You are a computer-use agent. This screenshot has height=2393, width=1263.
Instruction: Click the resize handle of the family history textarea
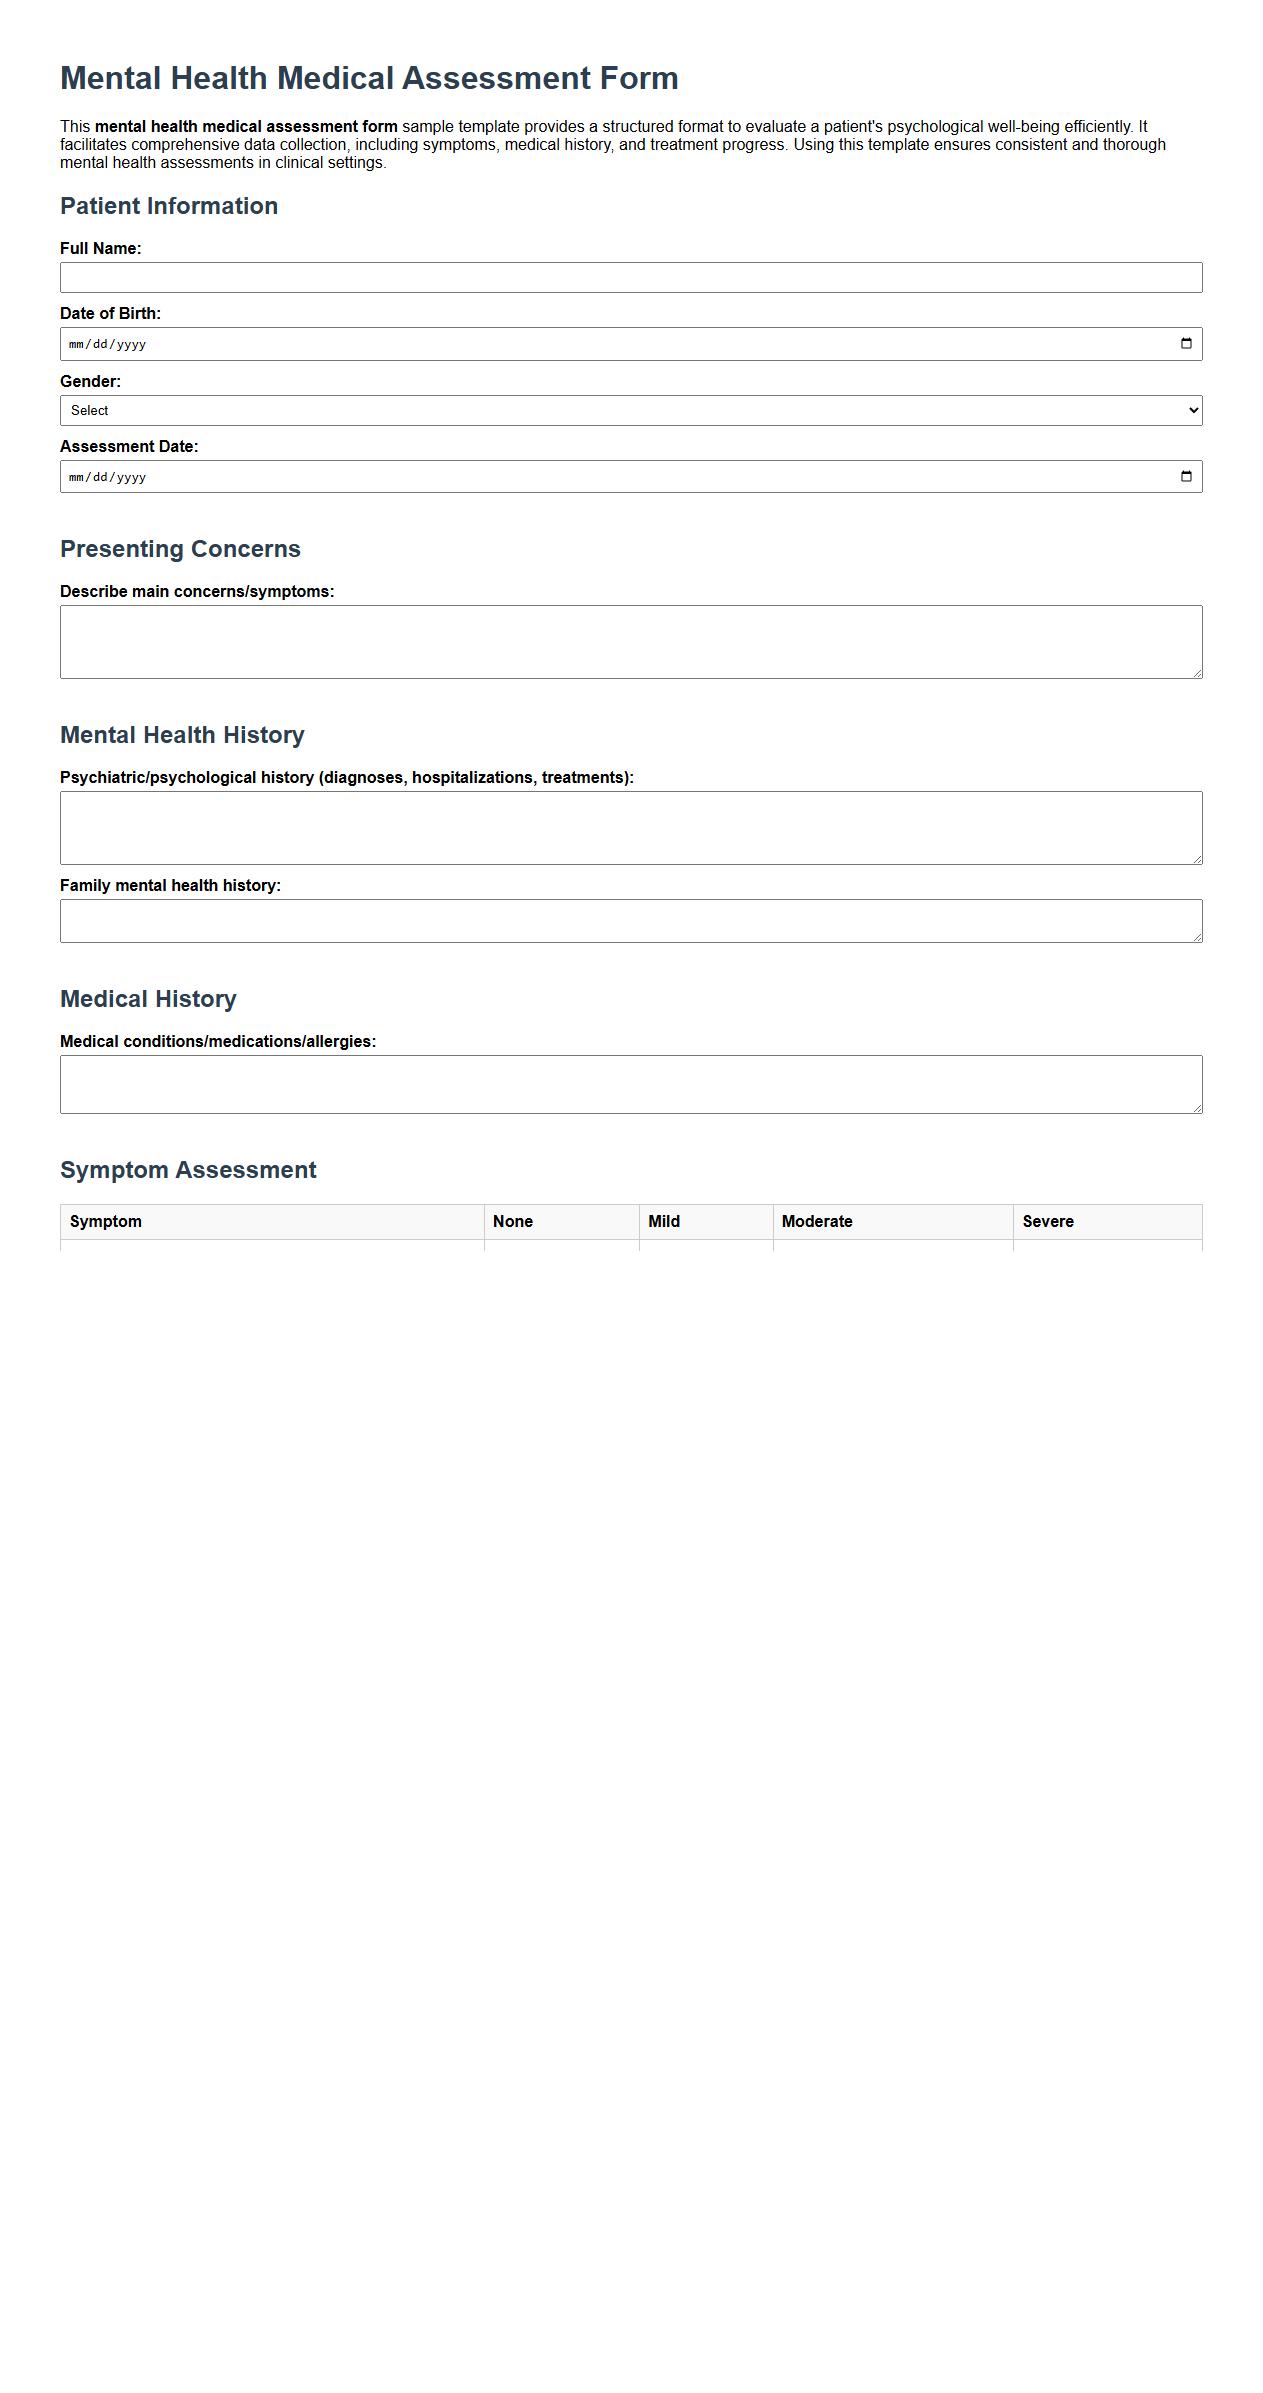(x=1196, y=935)
